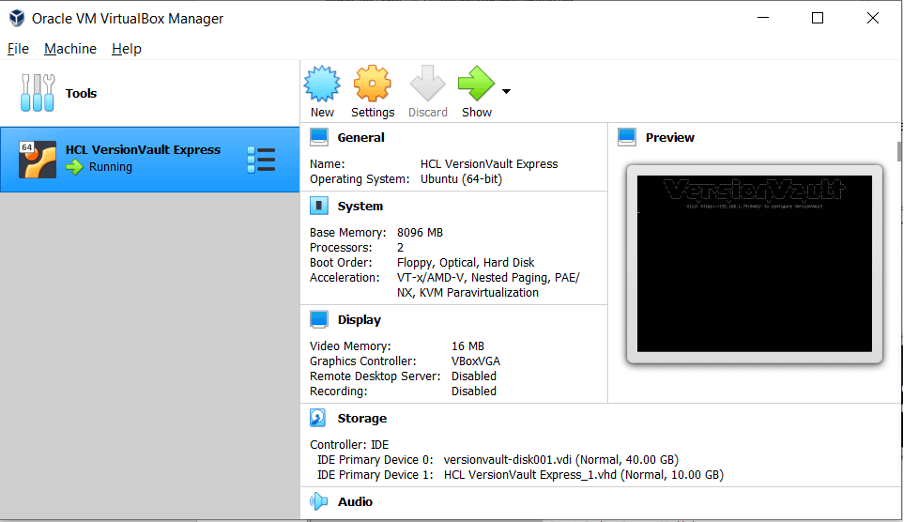
Task: Click the System section chip icon
Action: coord(319,206)
